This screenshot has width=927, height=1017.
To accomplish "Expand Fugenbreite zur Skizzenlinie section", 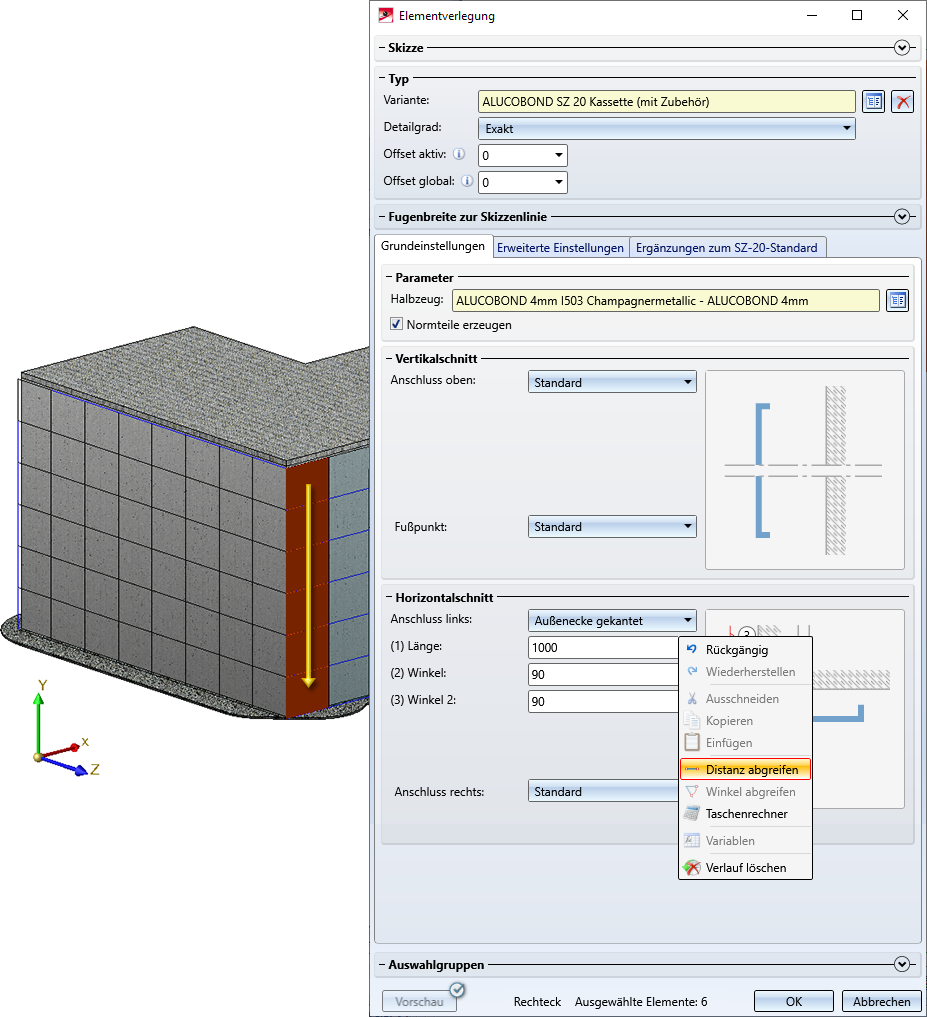I will pyautogui.click(x=903, y=216).
